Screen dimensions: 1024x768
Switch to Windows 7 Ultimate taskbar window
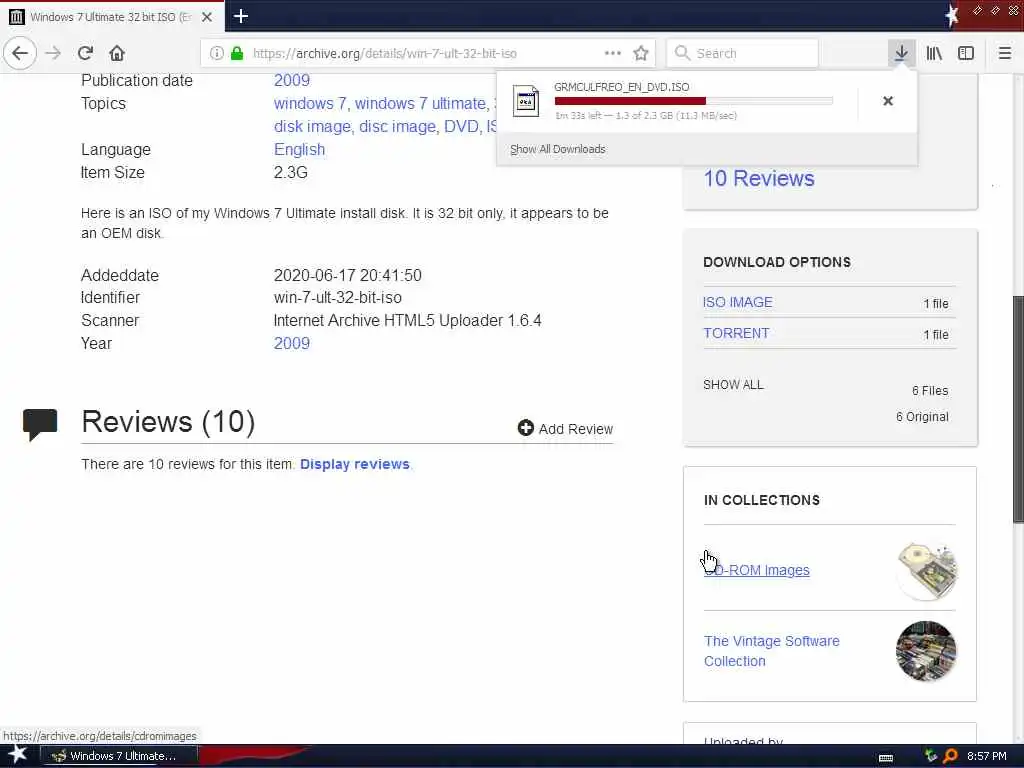click(120, 756)
